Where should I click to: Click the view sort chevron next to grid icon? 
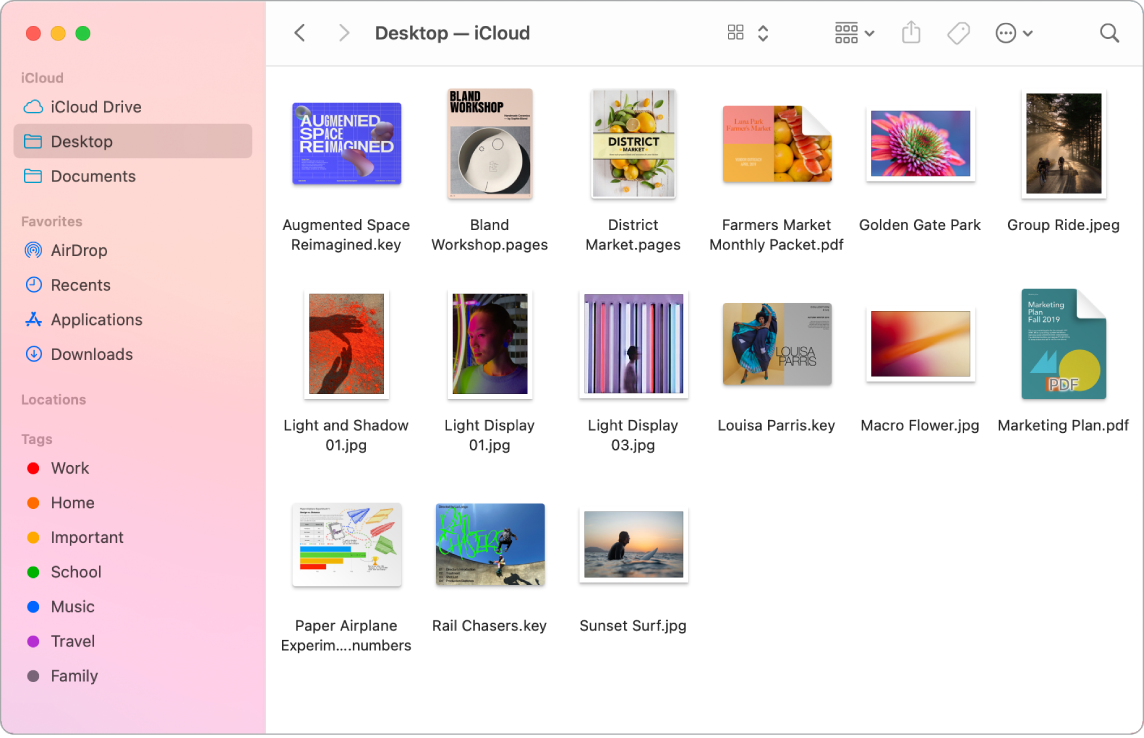761,33
